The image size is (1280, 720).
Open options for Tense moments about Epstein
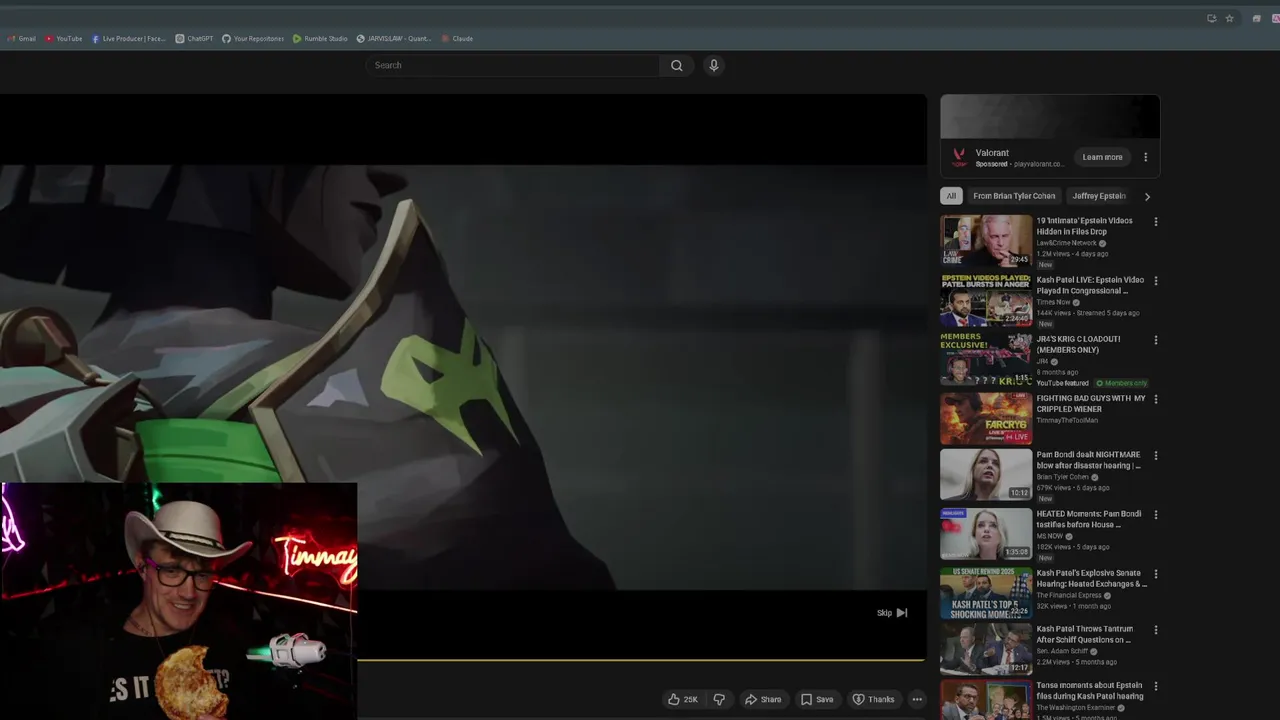1156,686
